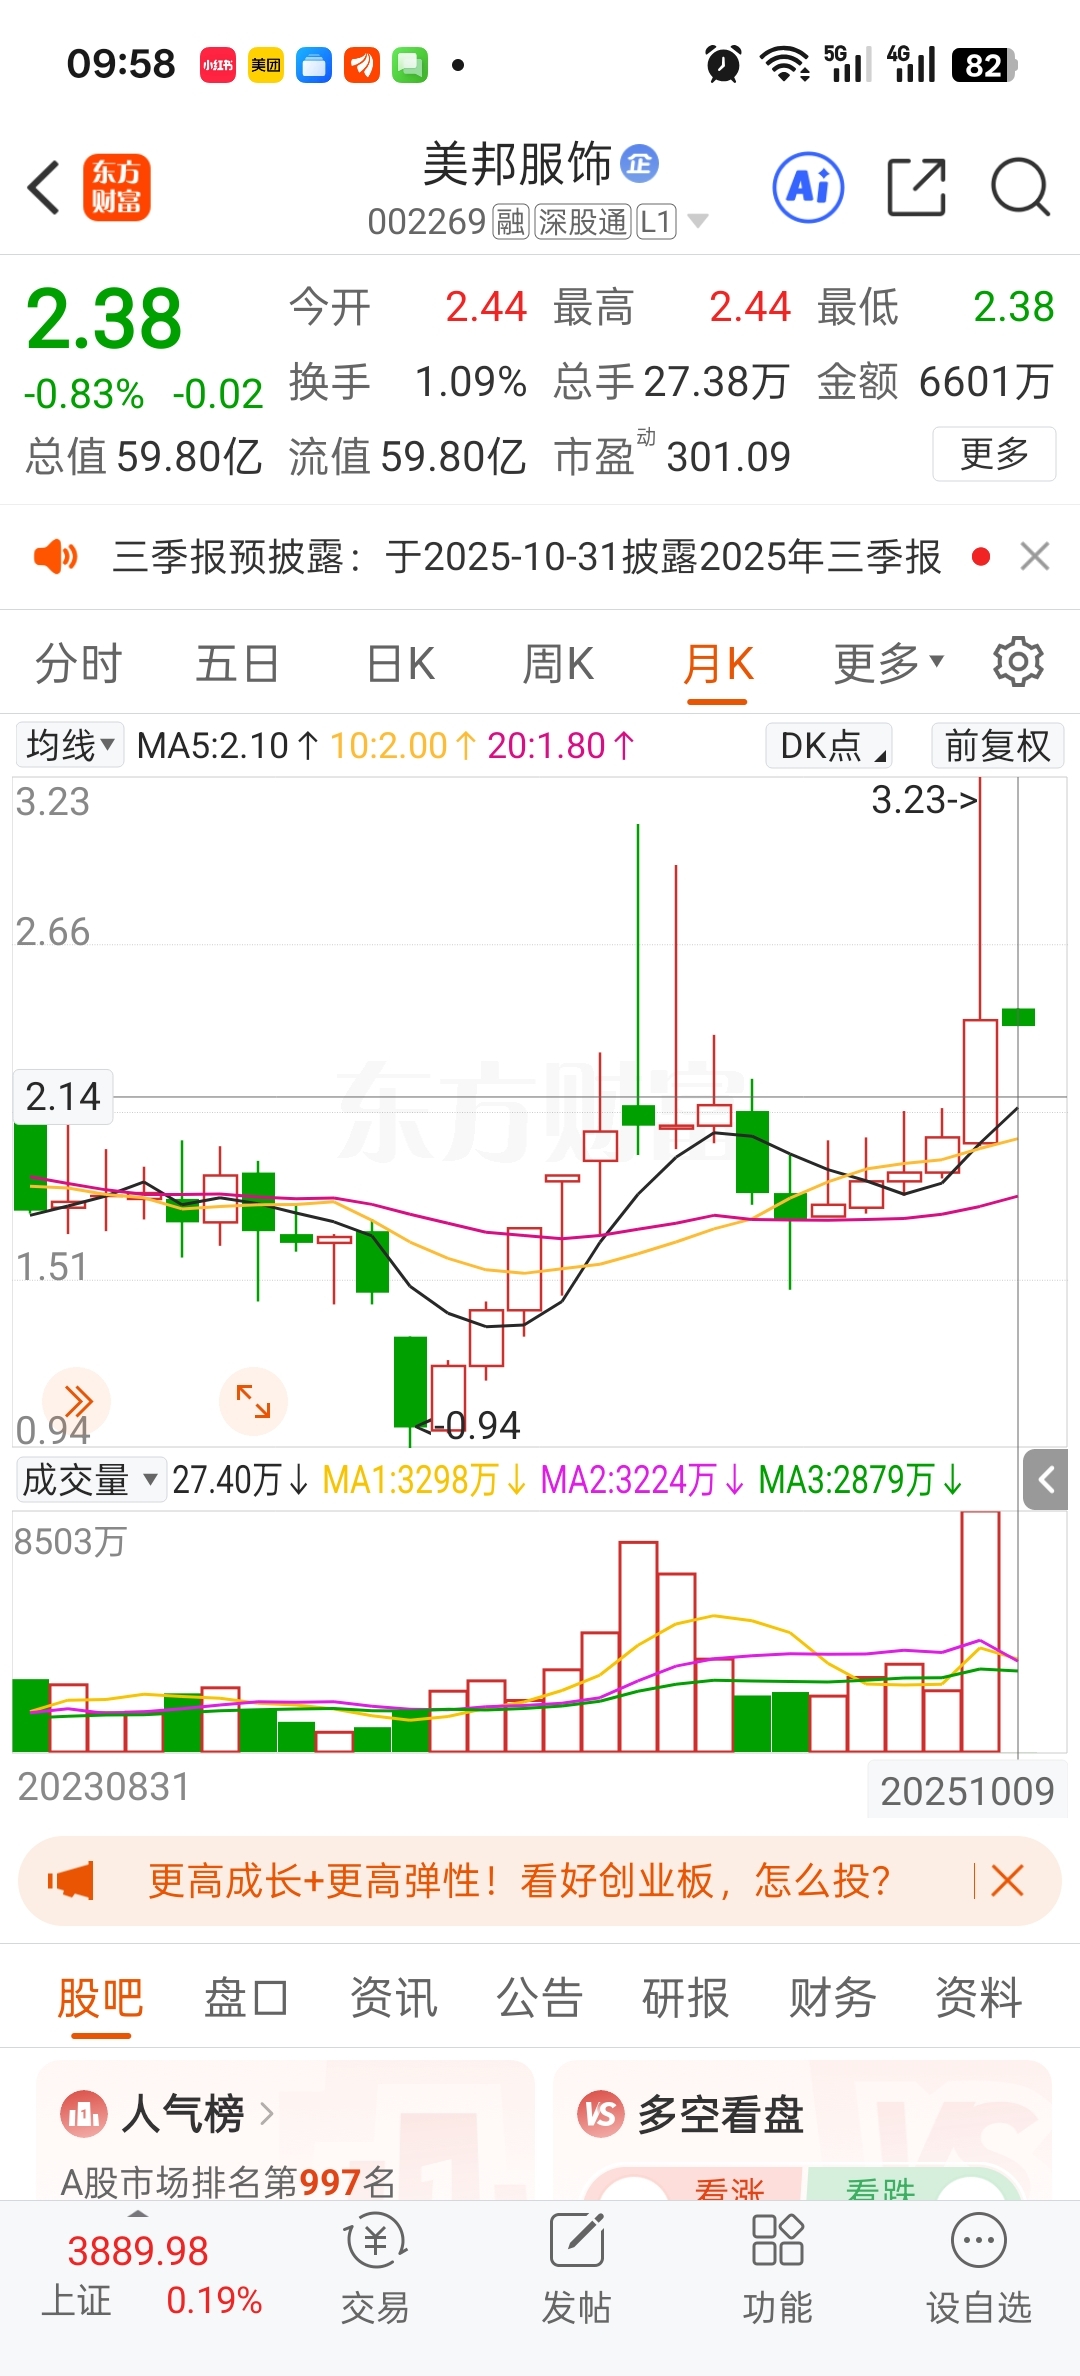
Task: Close the 三季报预披露 notice
Action: click(1035, 556)
